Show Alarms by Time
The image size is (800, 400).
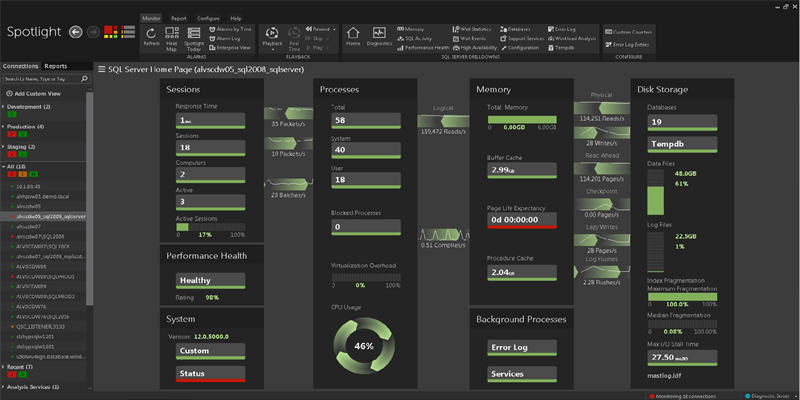click(x=230, y=29)
